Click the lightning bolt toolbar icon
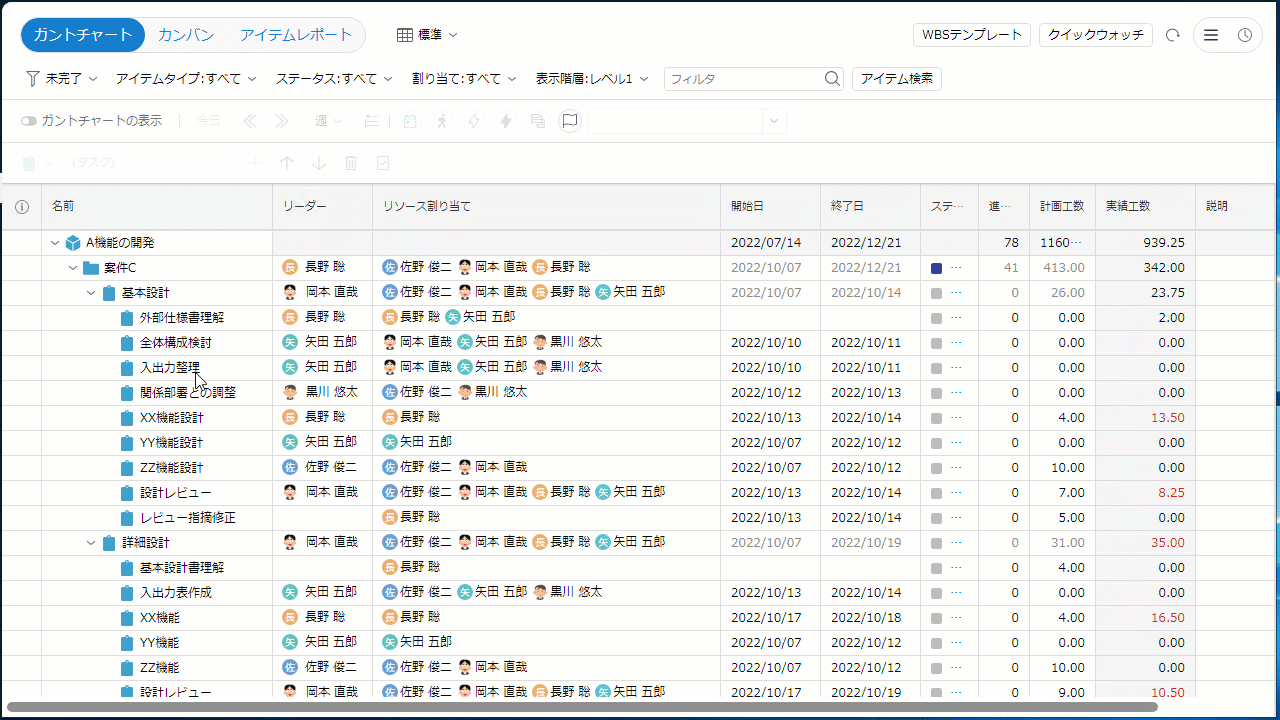 (506, 121)
